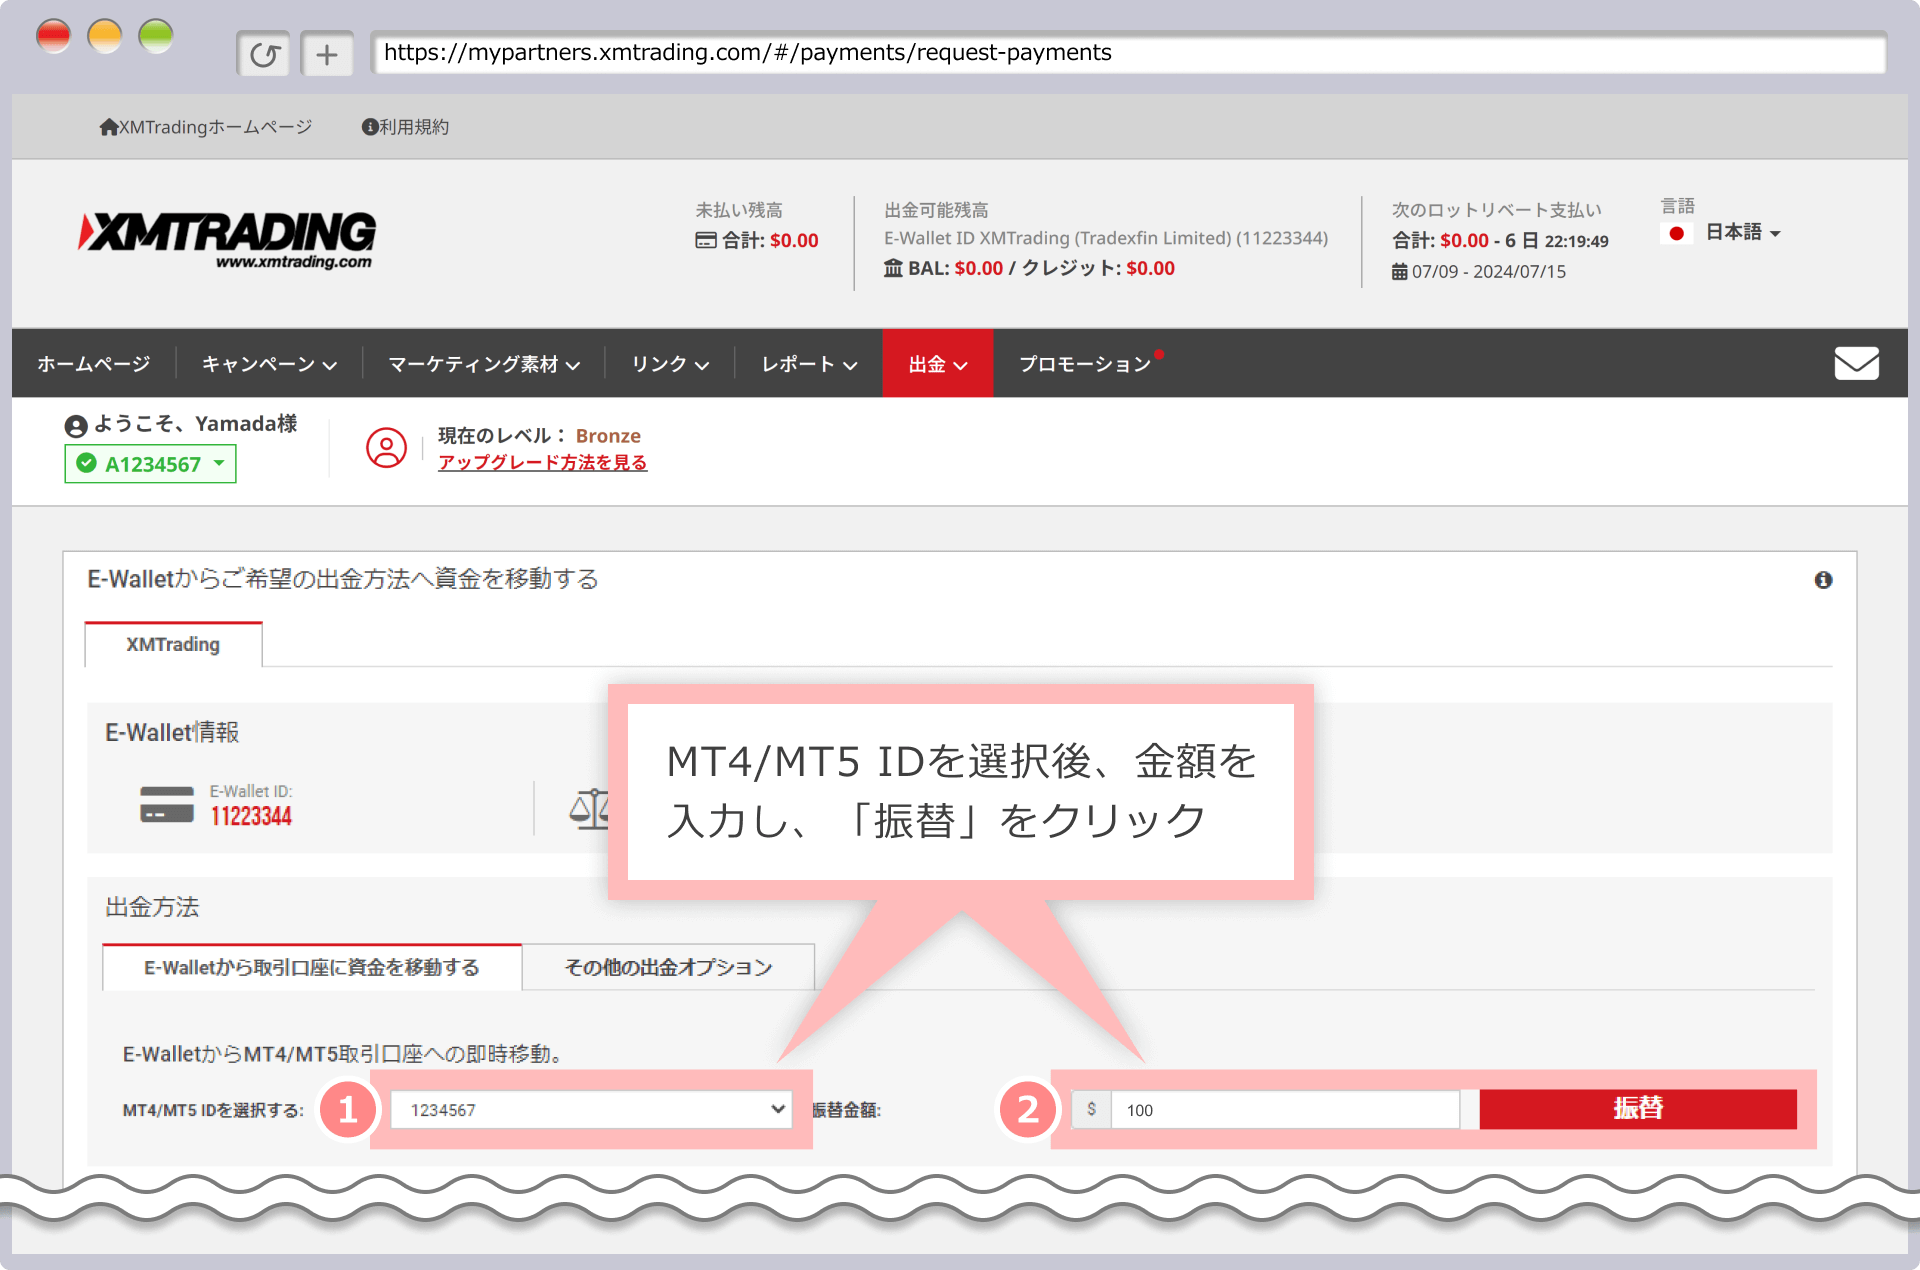Click the XMTrading logo
Image resolution: width=1920 pixels, height=1270 pixels.
(228, 240)
